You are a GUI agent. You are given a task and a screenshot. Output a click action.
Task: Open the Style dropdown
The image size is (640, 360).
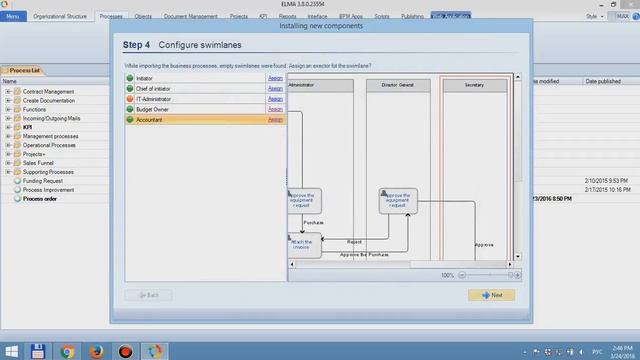coord(595,16)
